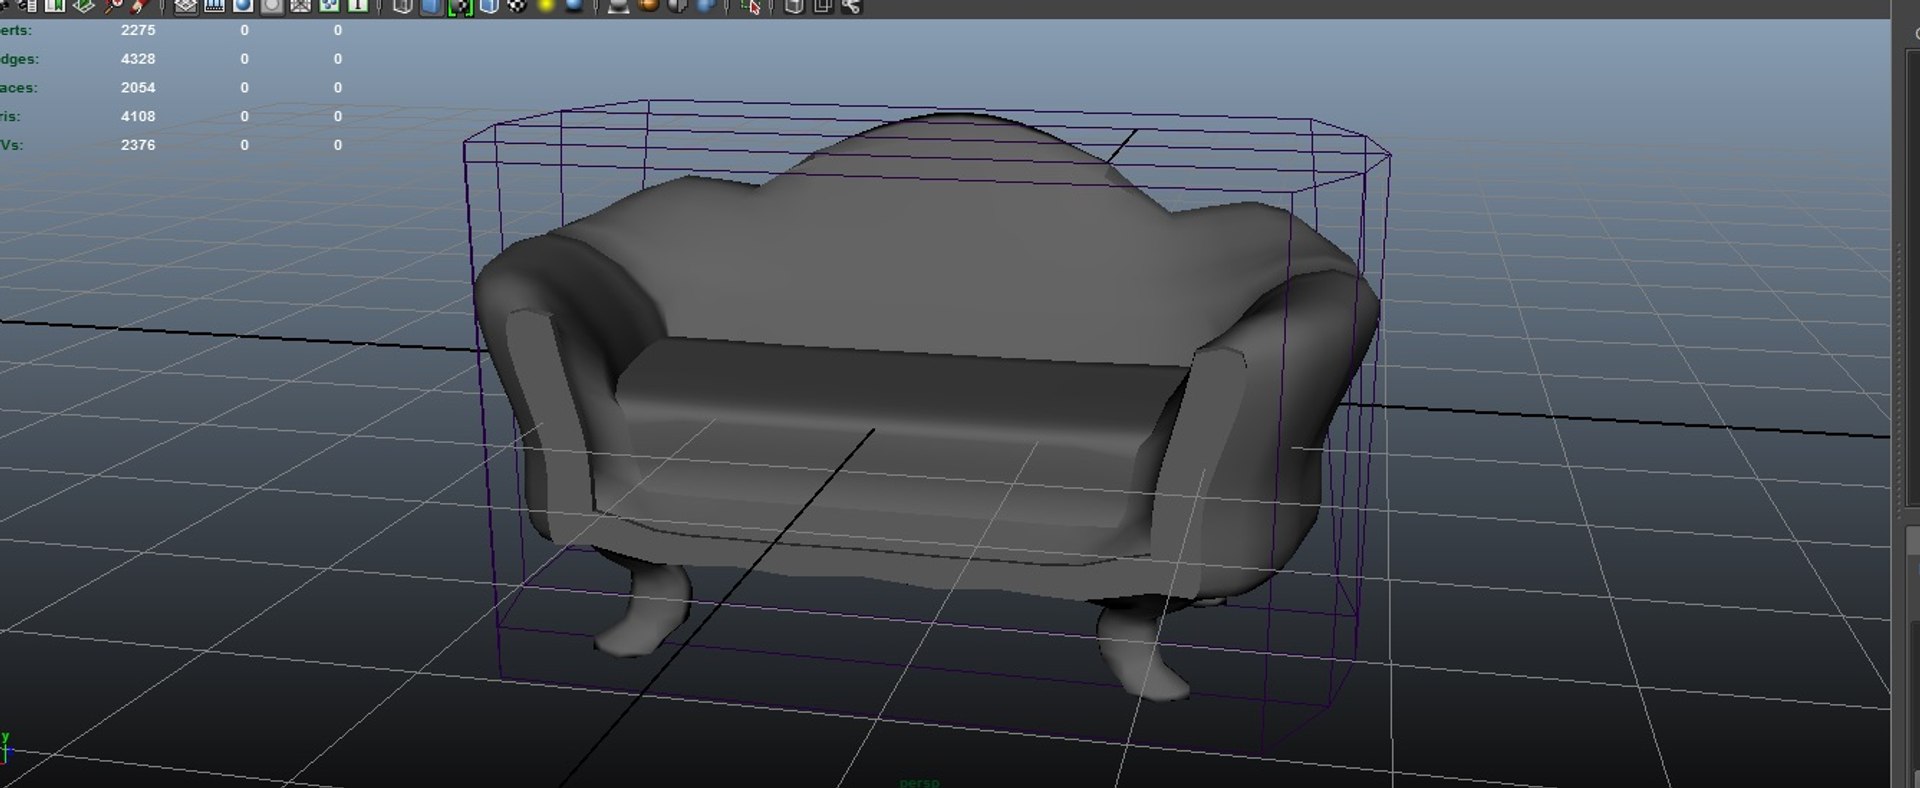The image size is (1920, 788).
Task: Click the Faces row label in HUD
Action: (18, 88)
